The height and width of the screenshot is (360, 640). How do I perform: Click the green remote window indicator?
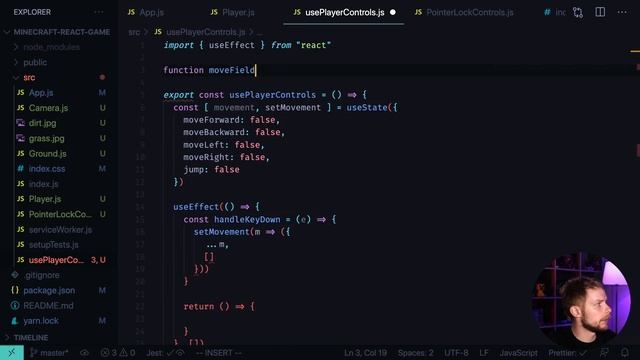[x=11, y=353]
